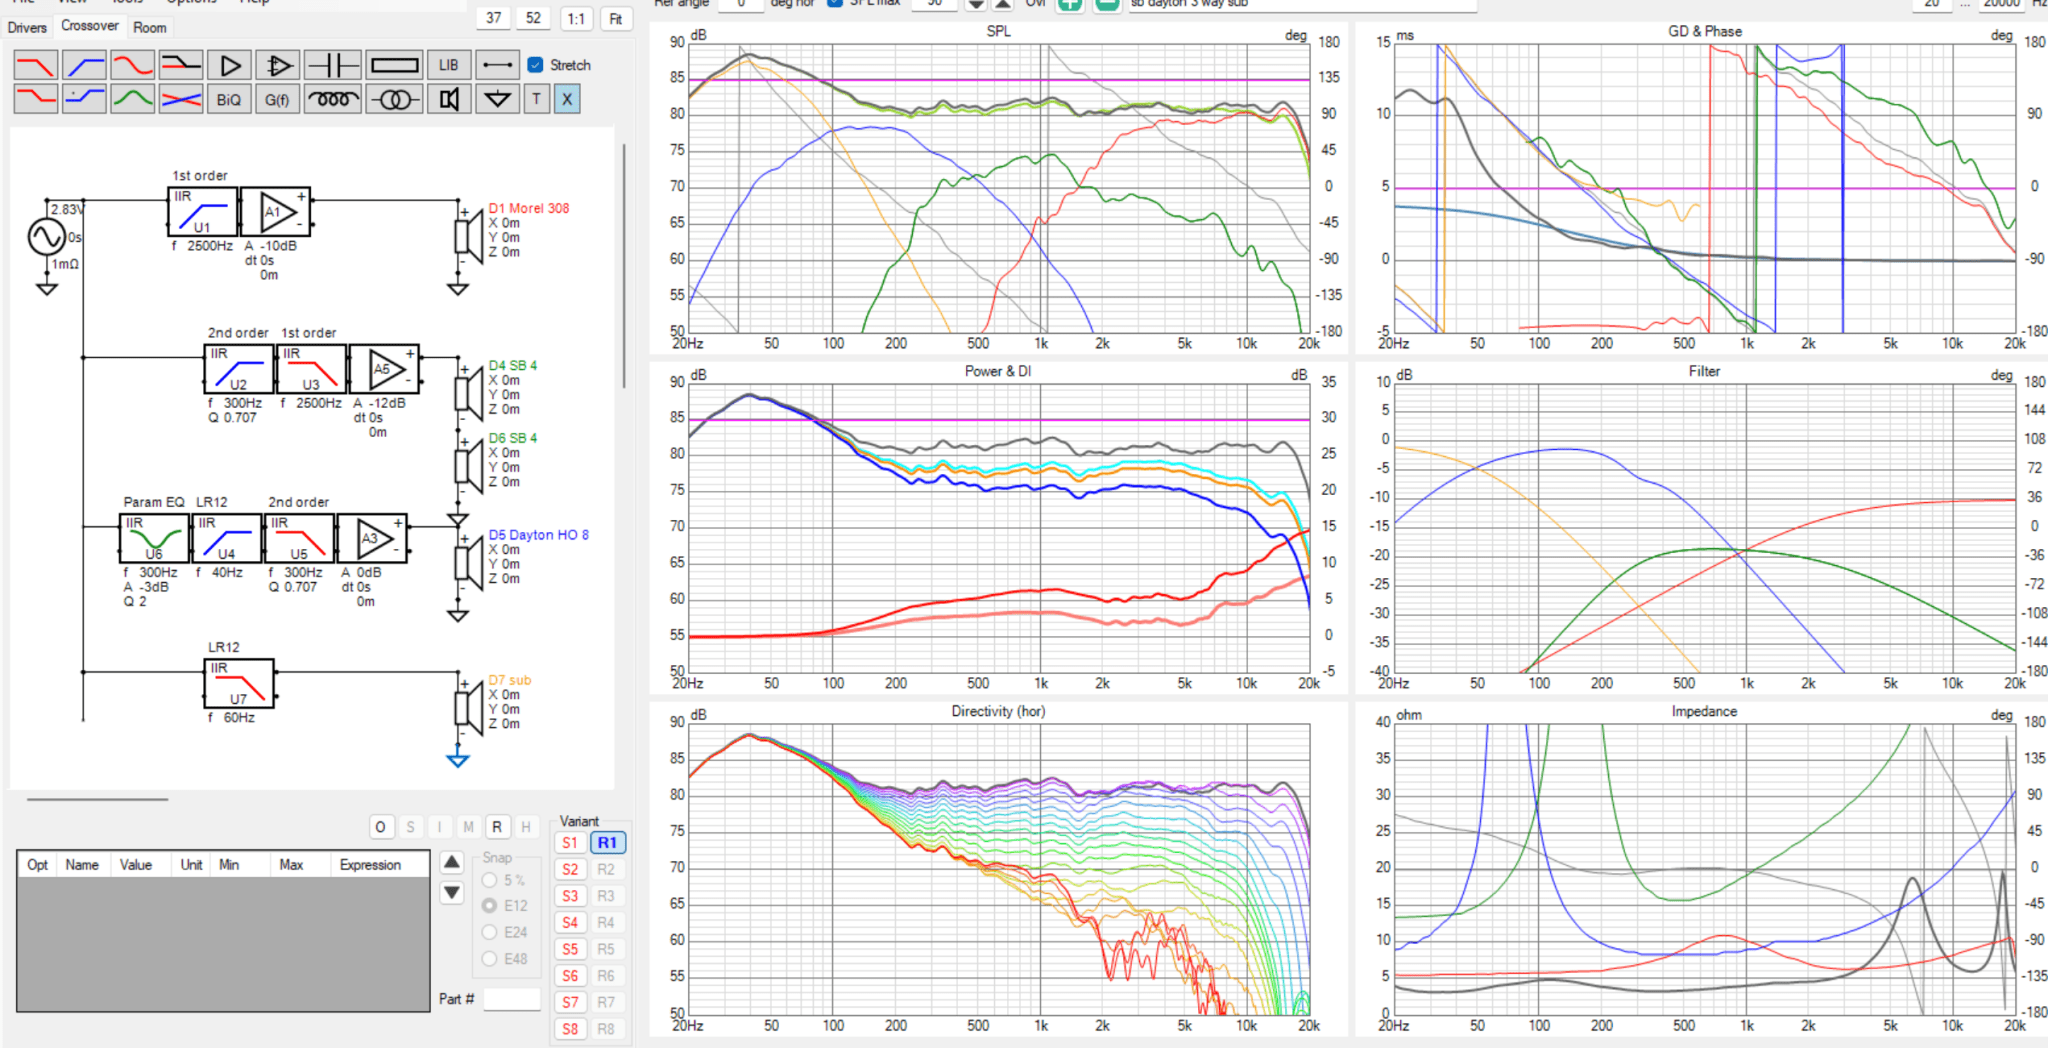Select the A1 gain block at -10dB
2048x1048 pixels.
click(276, 212)
